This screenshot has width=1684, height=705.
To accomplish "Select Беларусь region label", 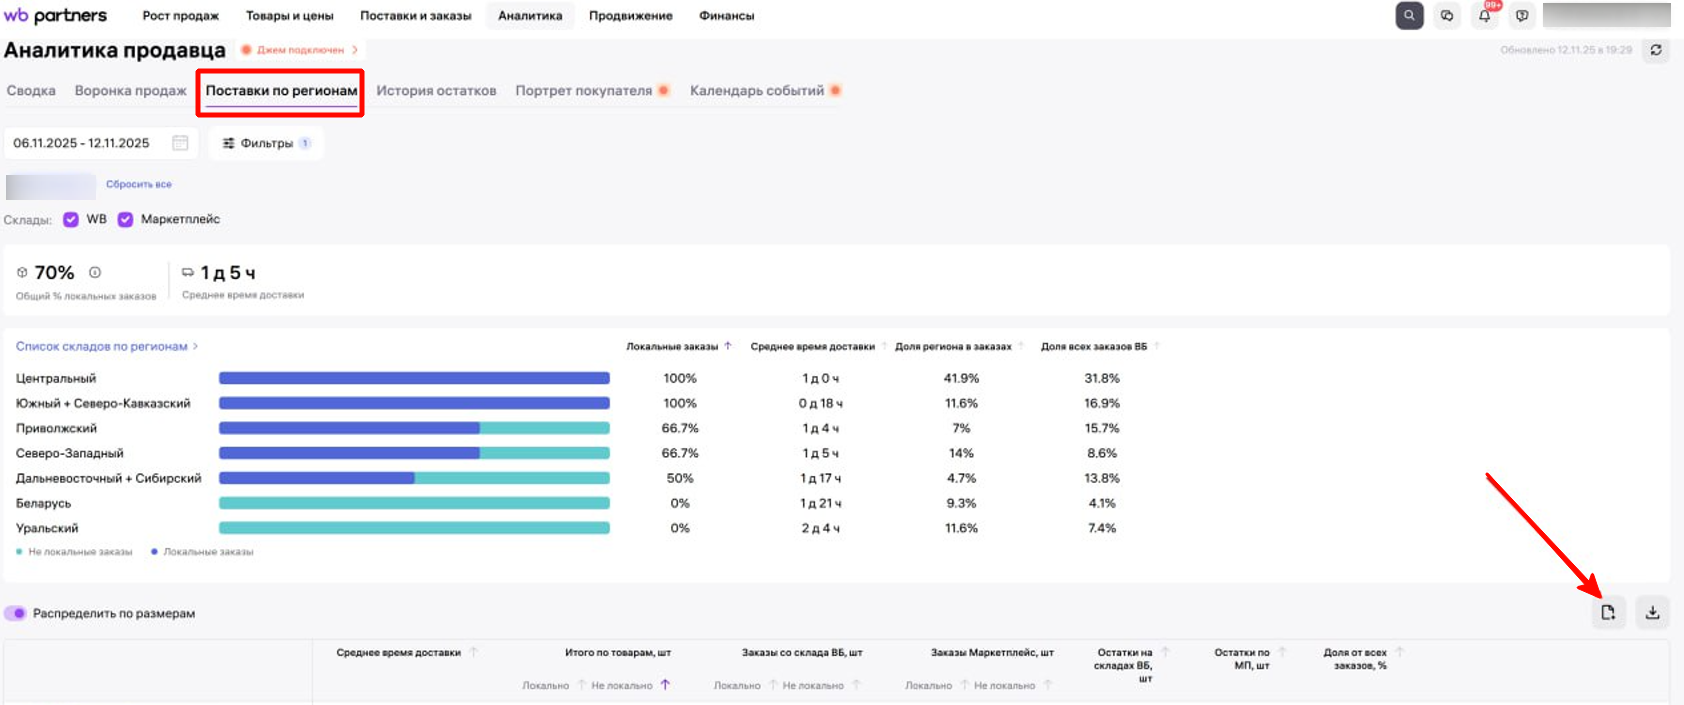I will pos(43,503).
